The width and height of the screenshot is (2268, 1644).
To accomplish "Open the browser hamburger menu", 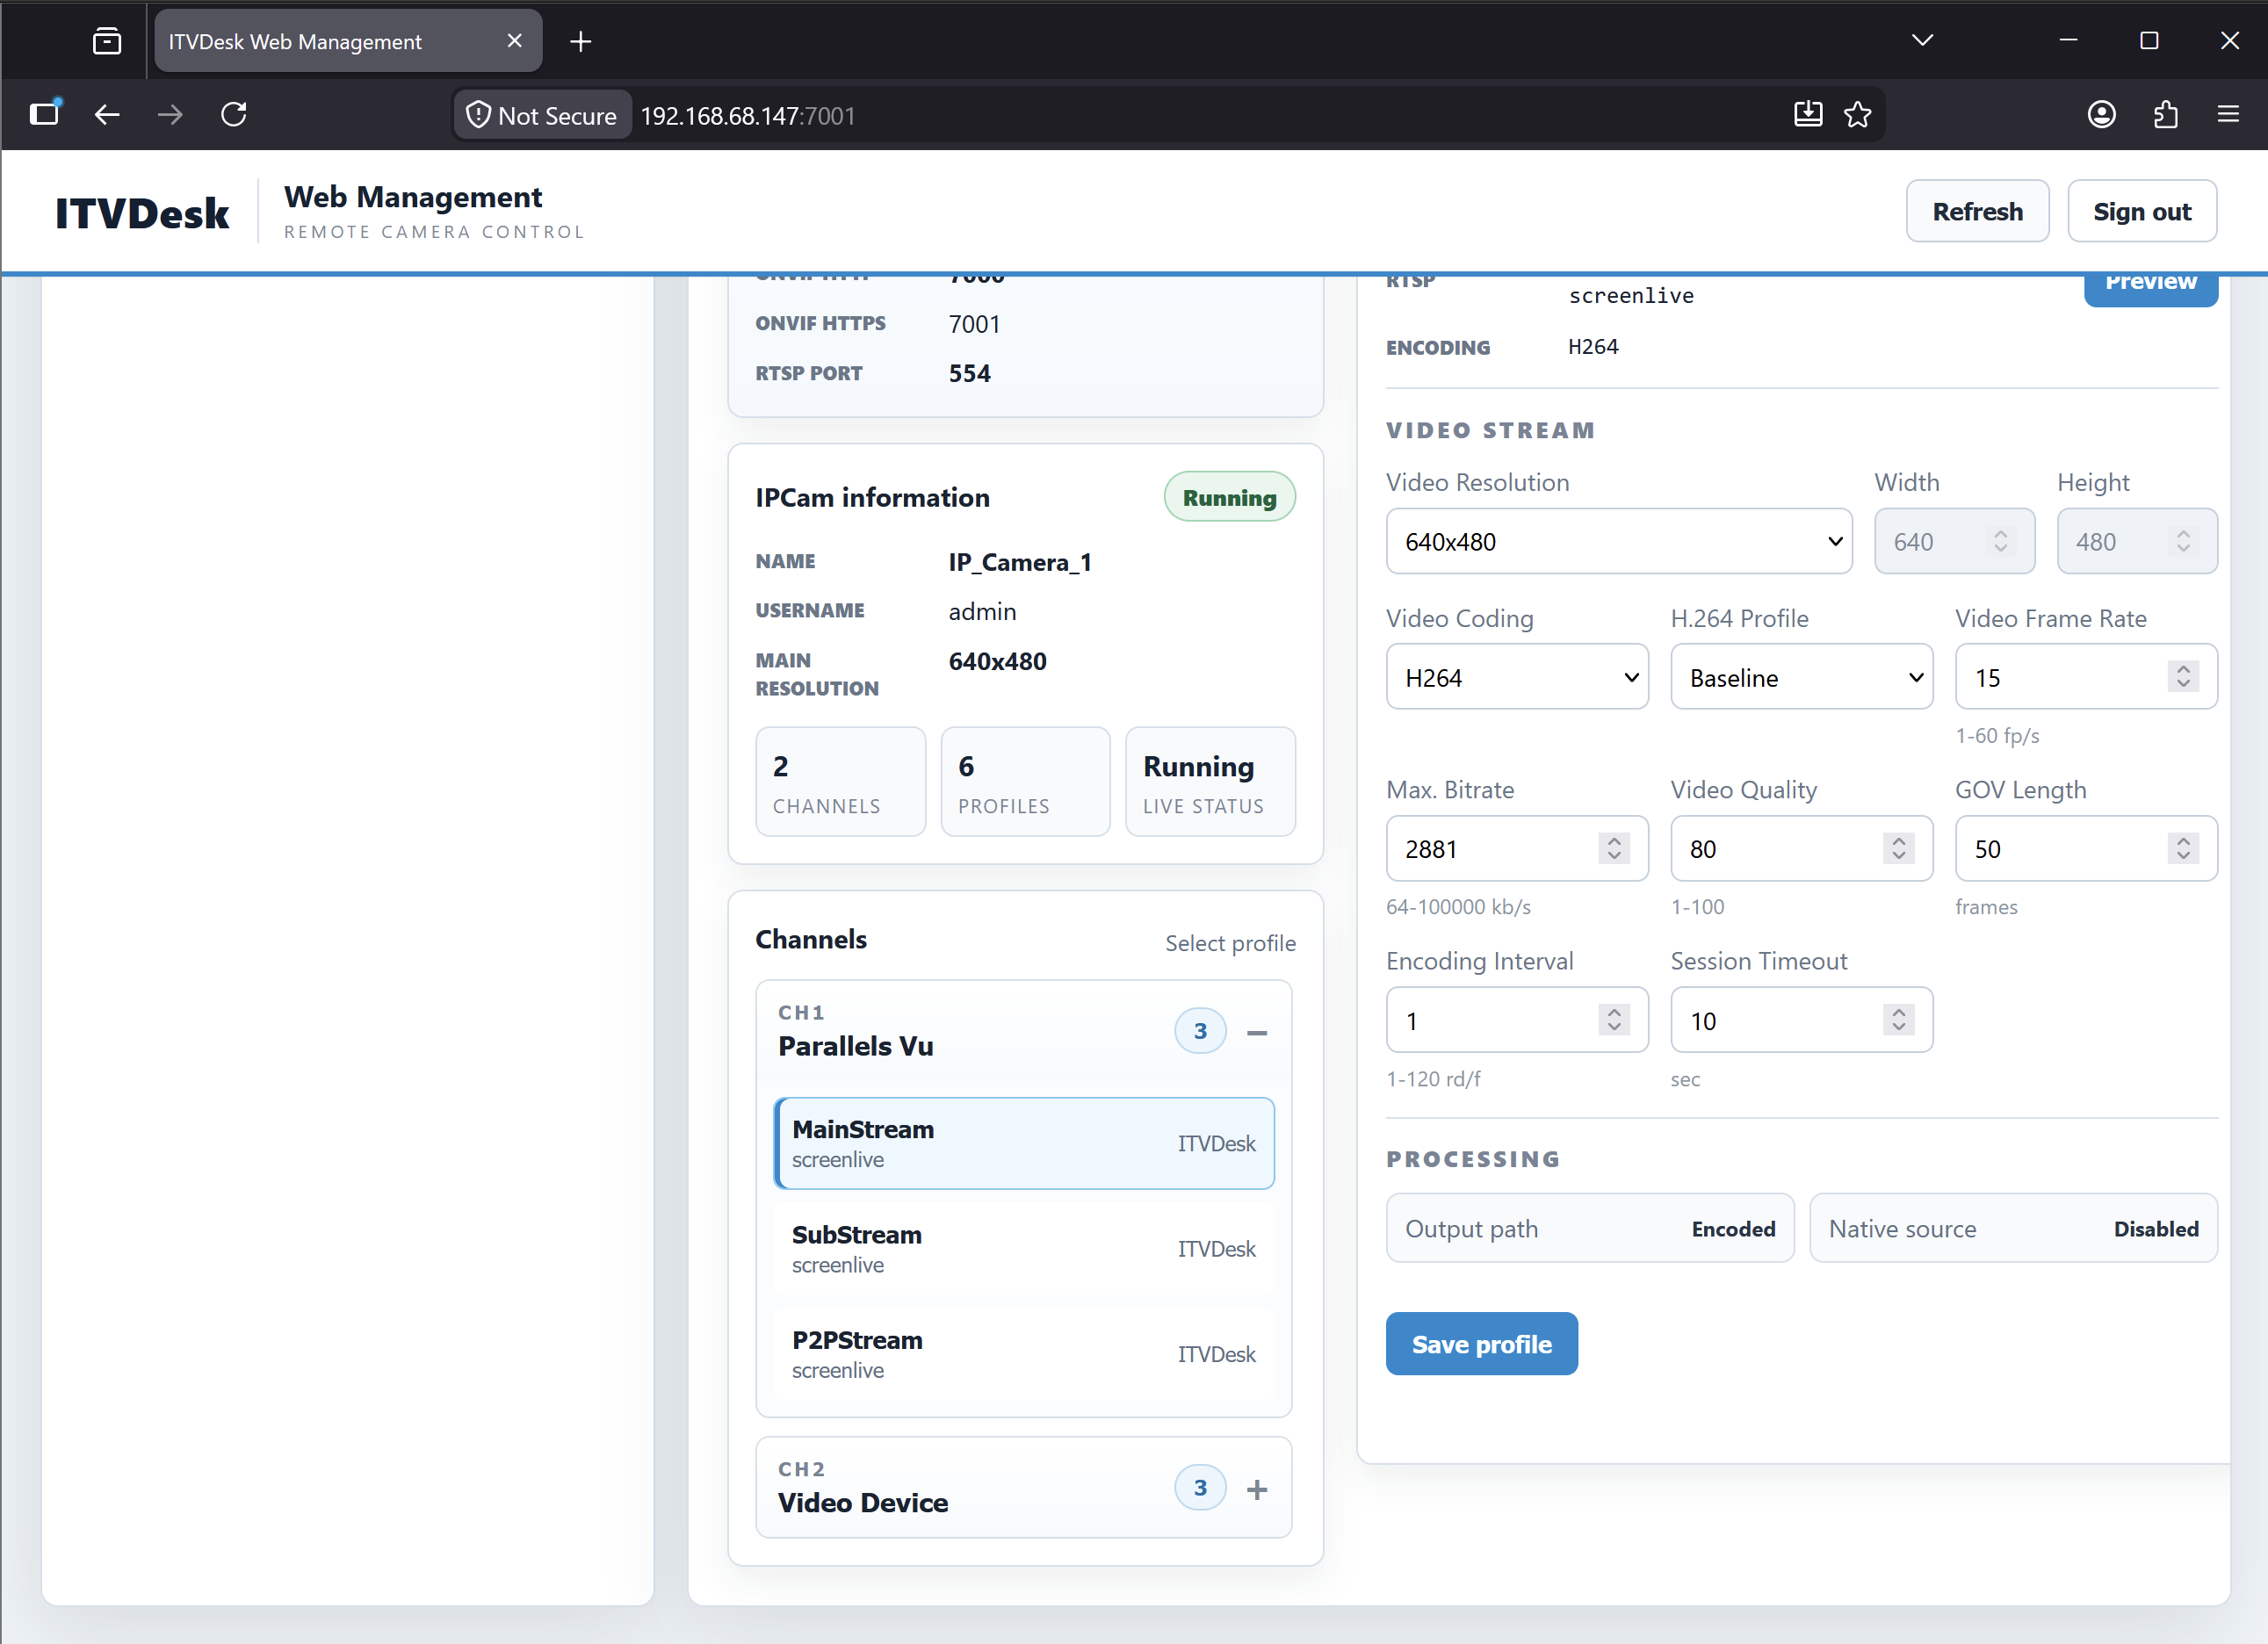I will (2228, 115).
